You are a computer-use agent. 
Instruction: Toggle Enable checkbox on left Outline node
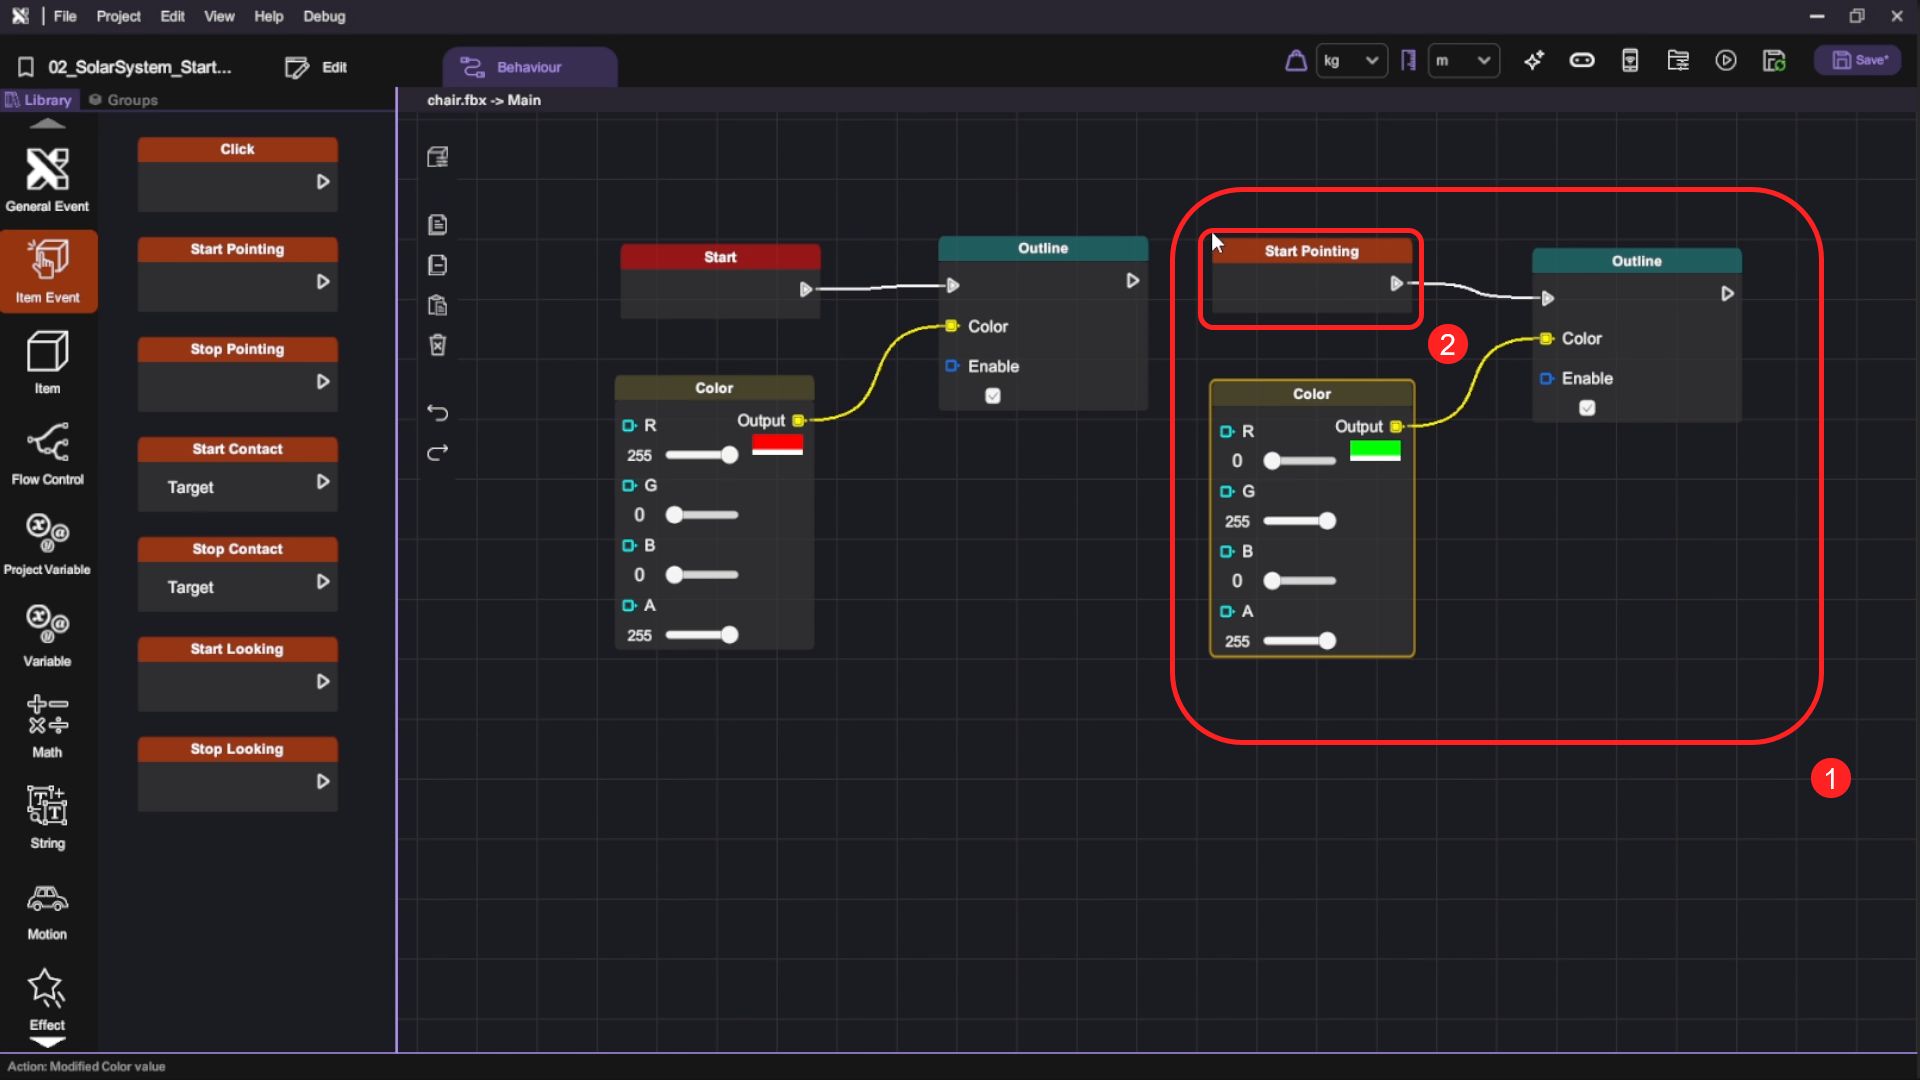click(x=992, y=396)
